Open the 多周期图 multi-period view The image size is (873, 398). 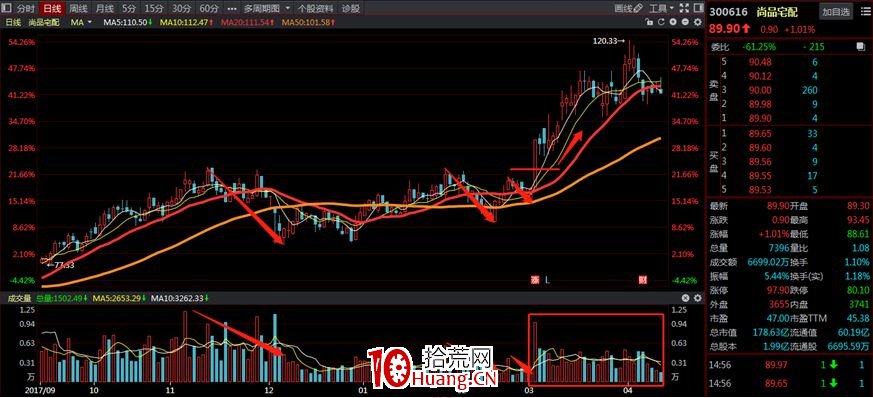(x=261, y=9)
